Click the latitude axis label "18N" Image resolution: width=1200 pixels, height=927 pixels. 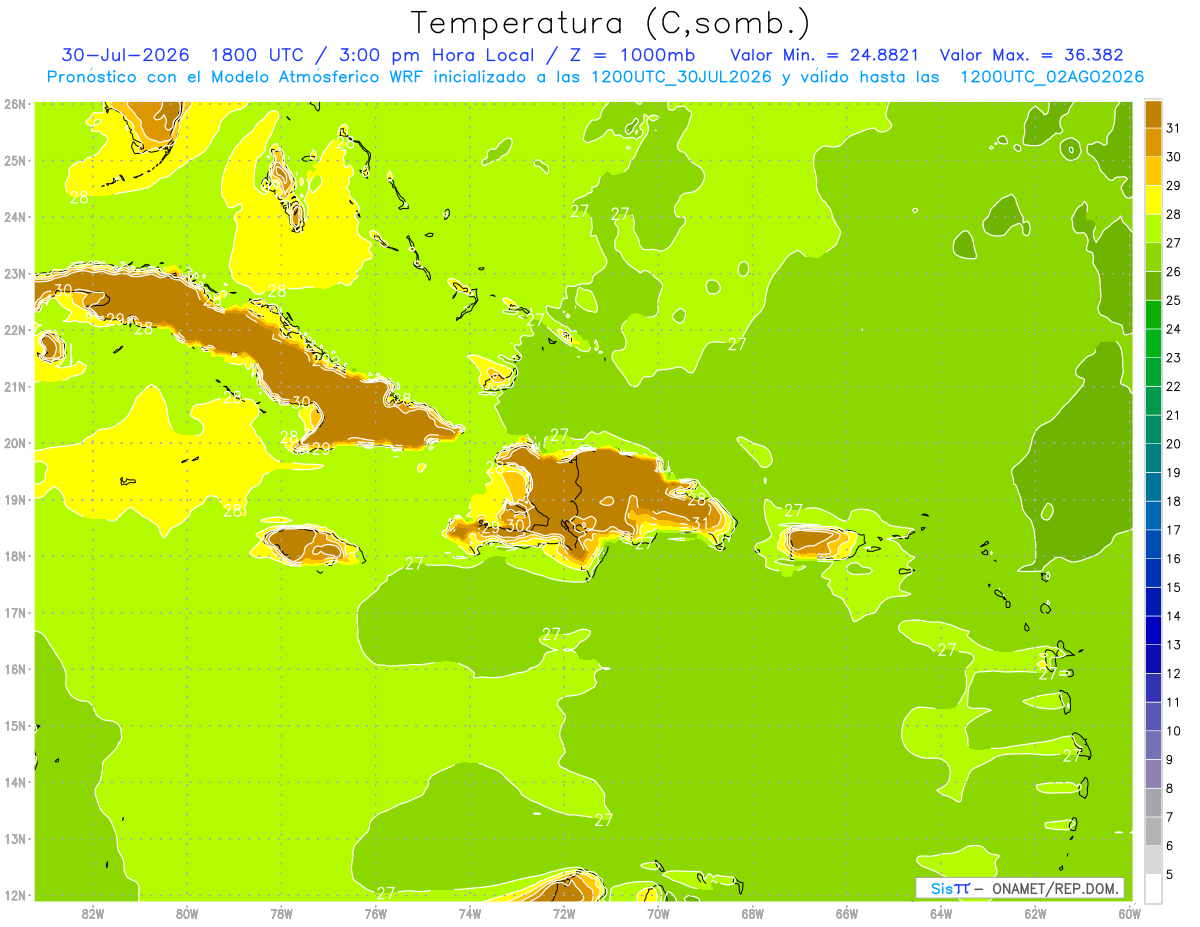pyautogui.click(x=15, y=556)
